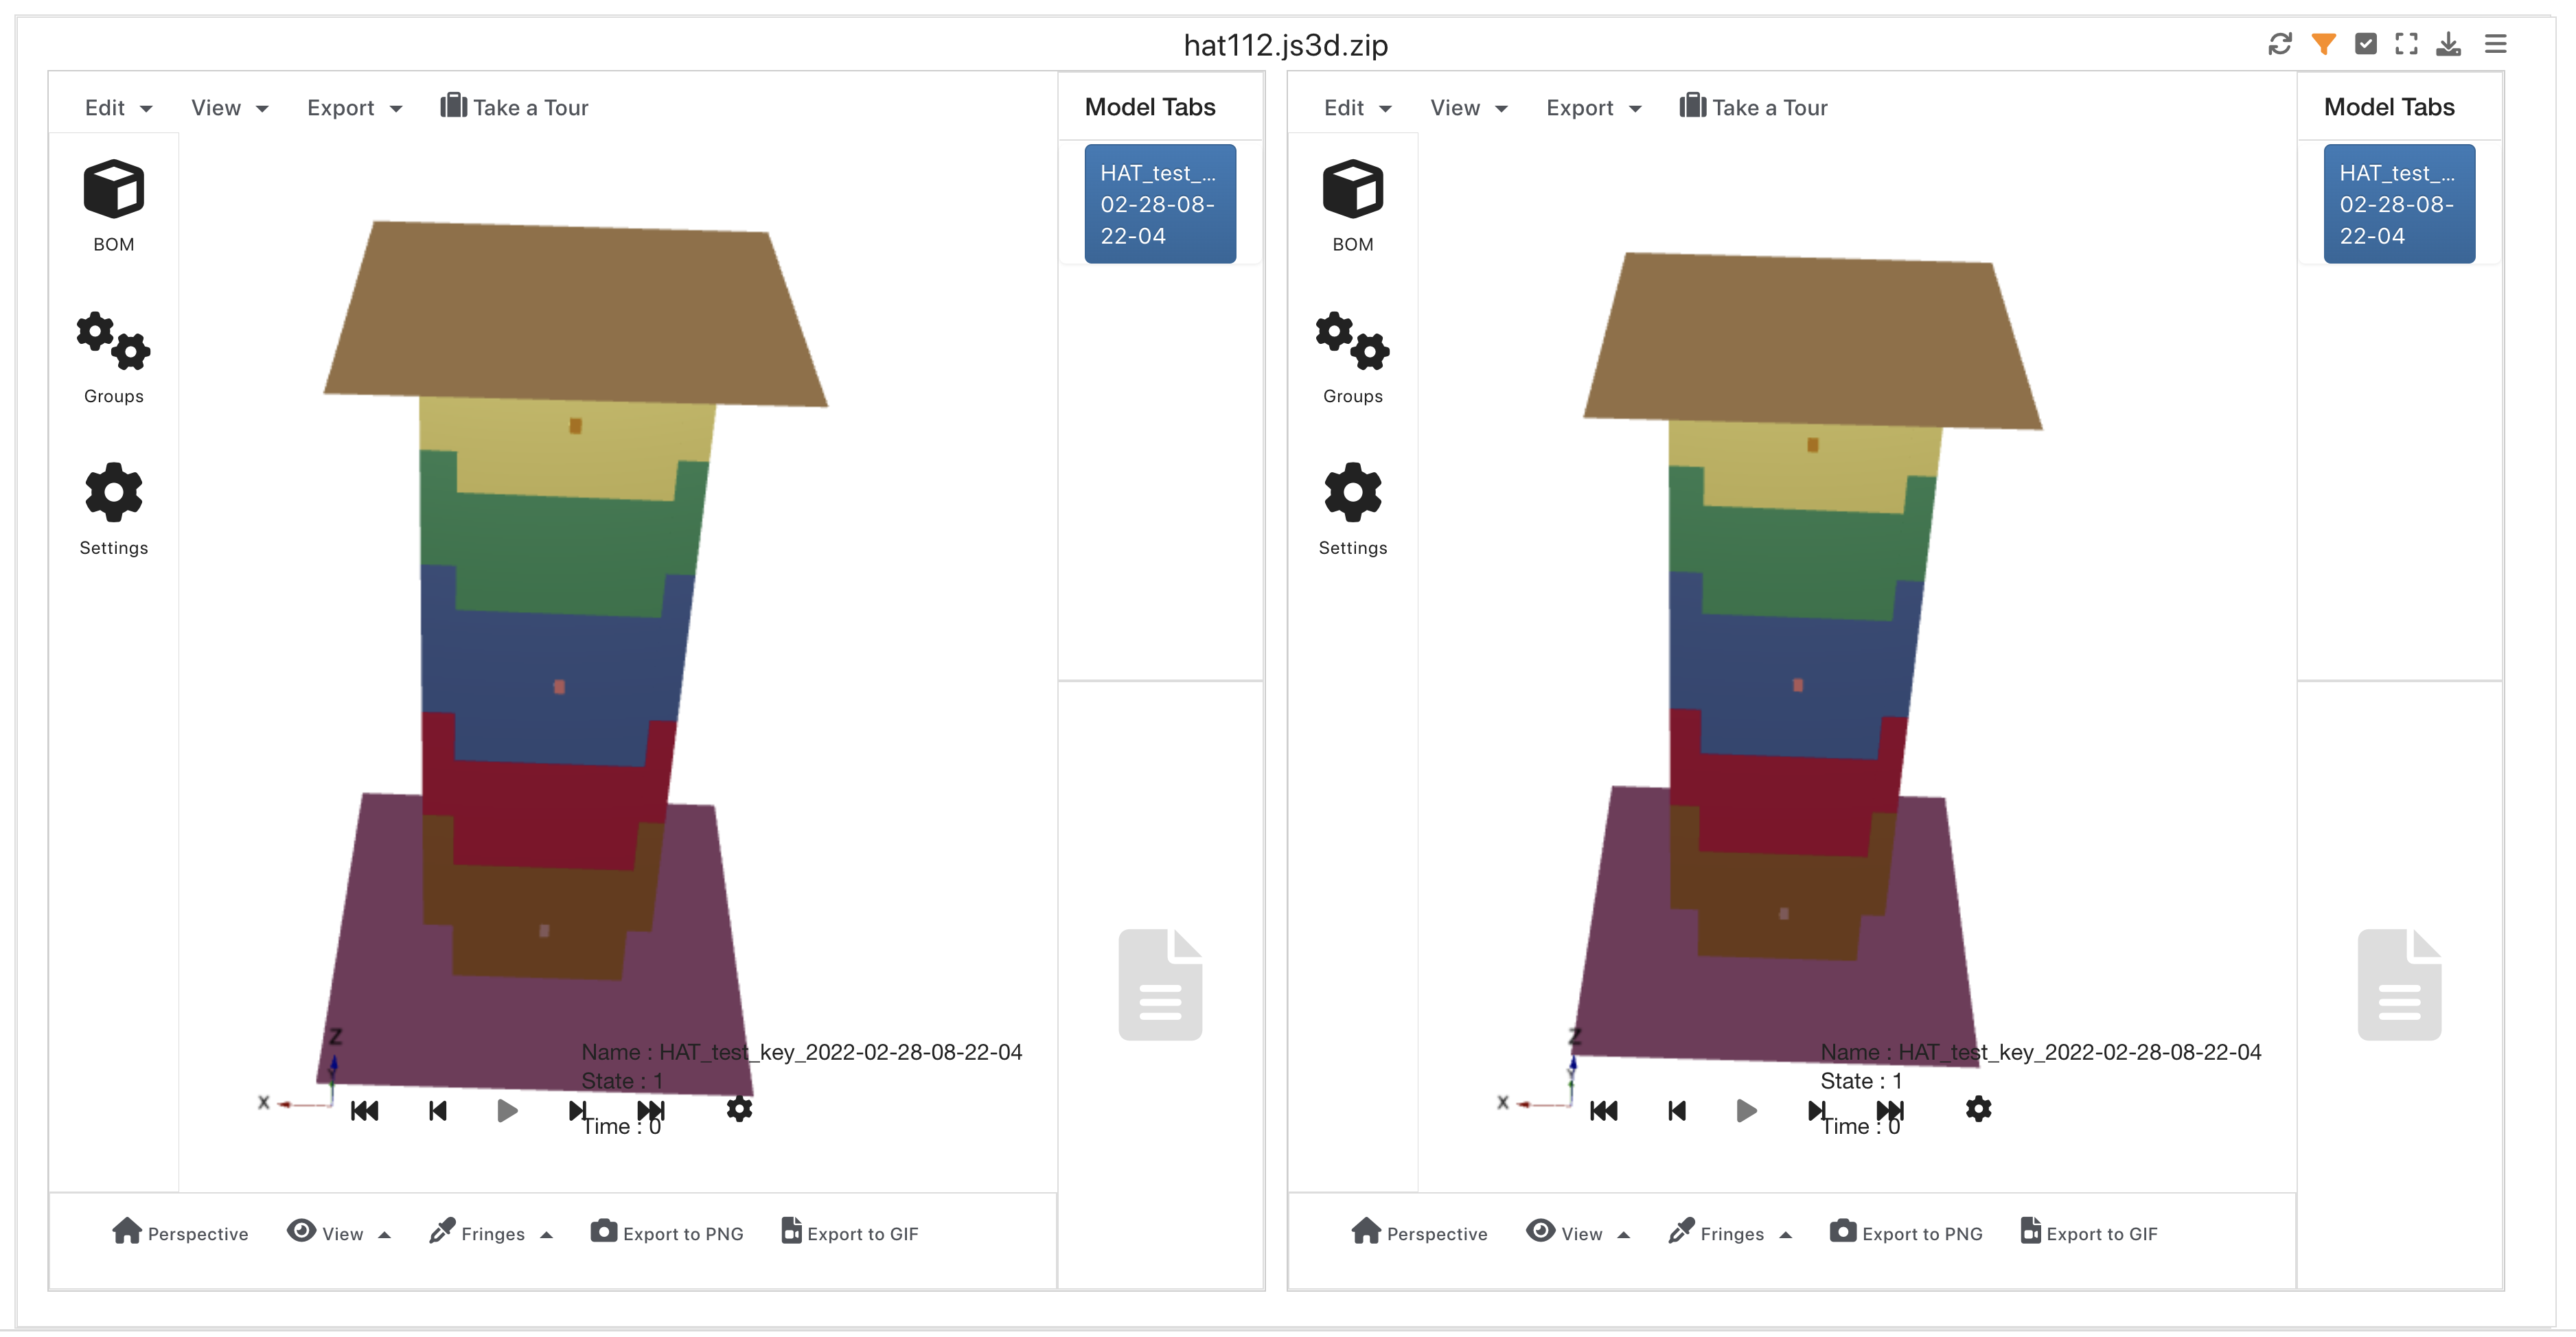Click the refresh icon in header
This screenshot has height=1337, width=2576.
coord(2279,44)
